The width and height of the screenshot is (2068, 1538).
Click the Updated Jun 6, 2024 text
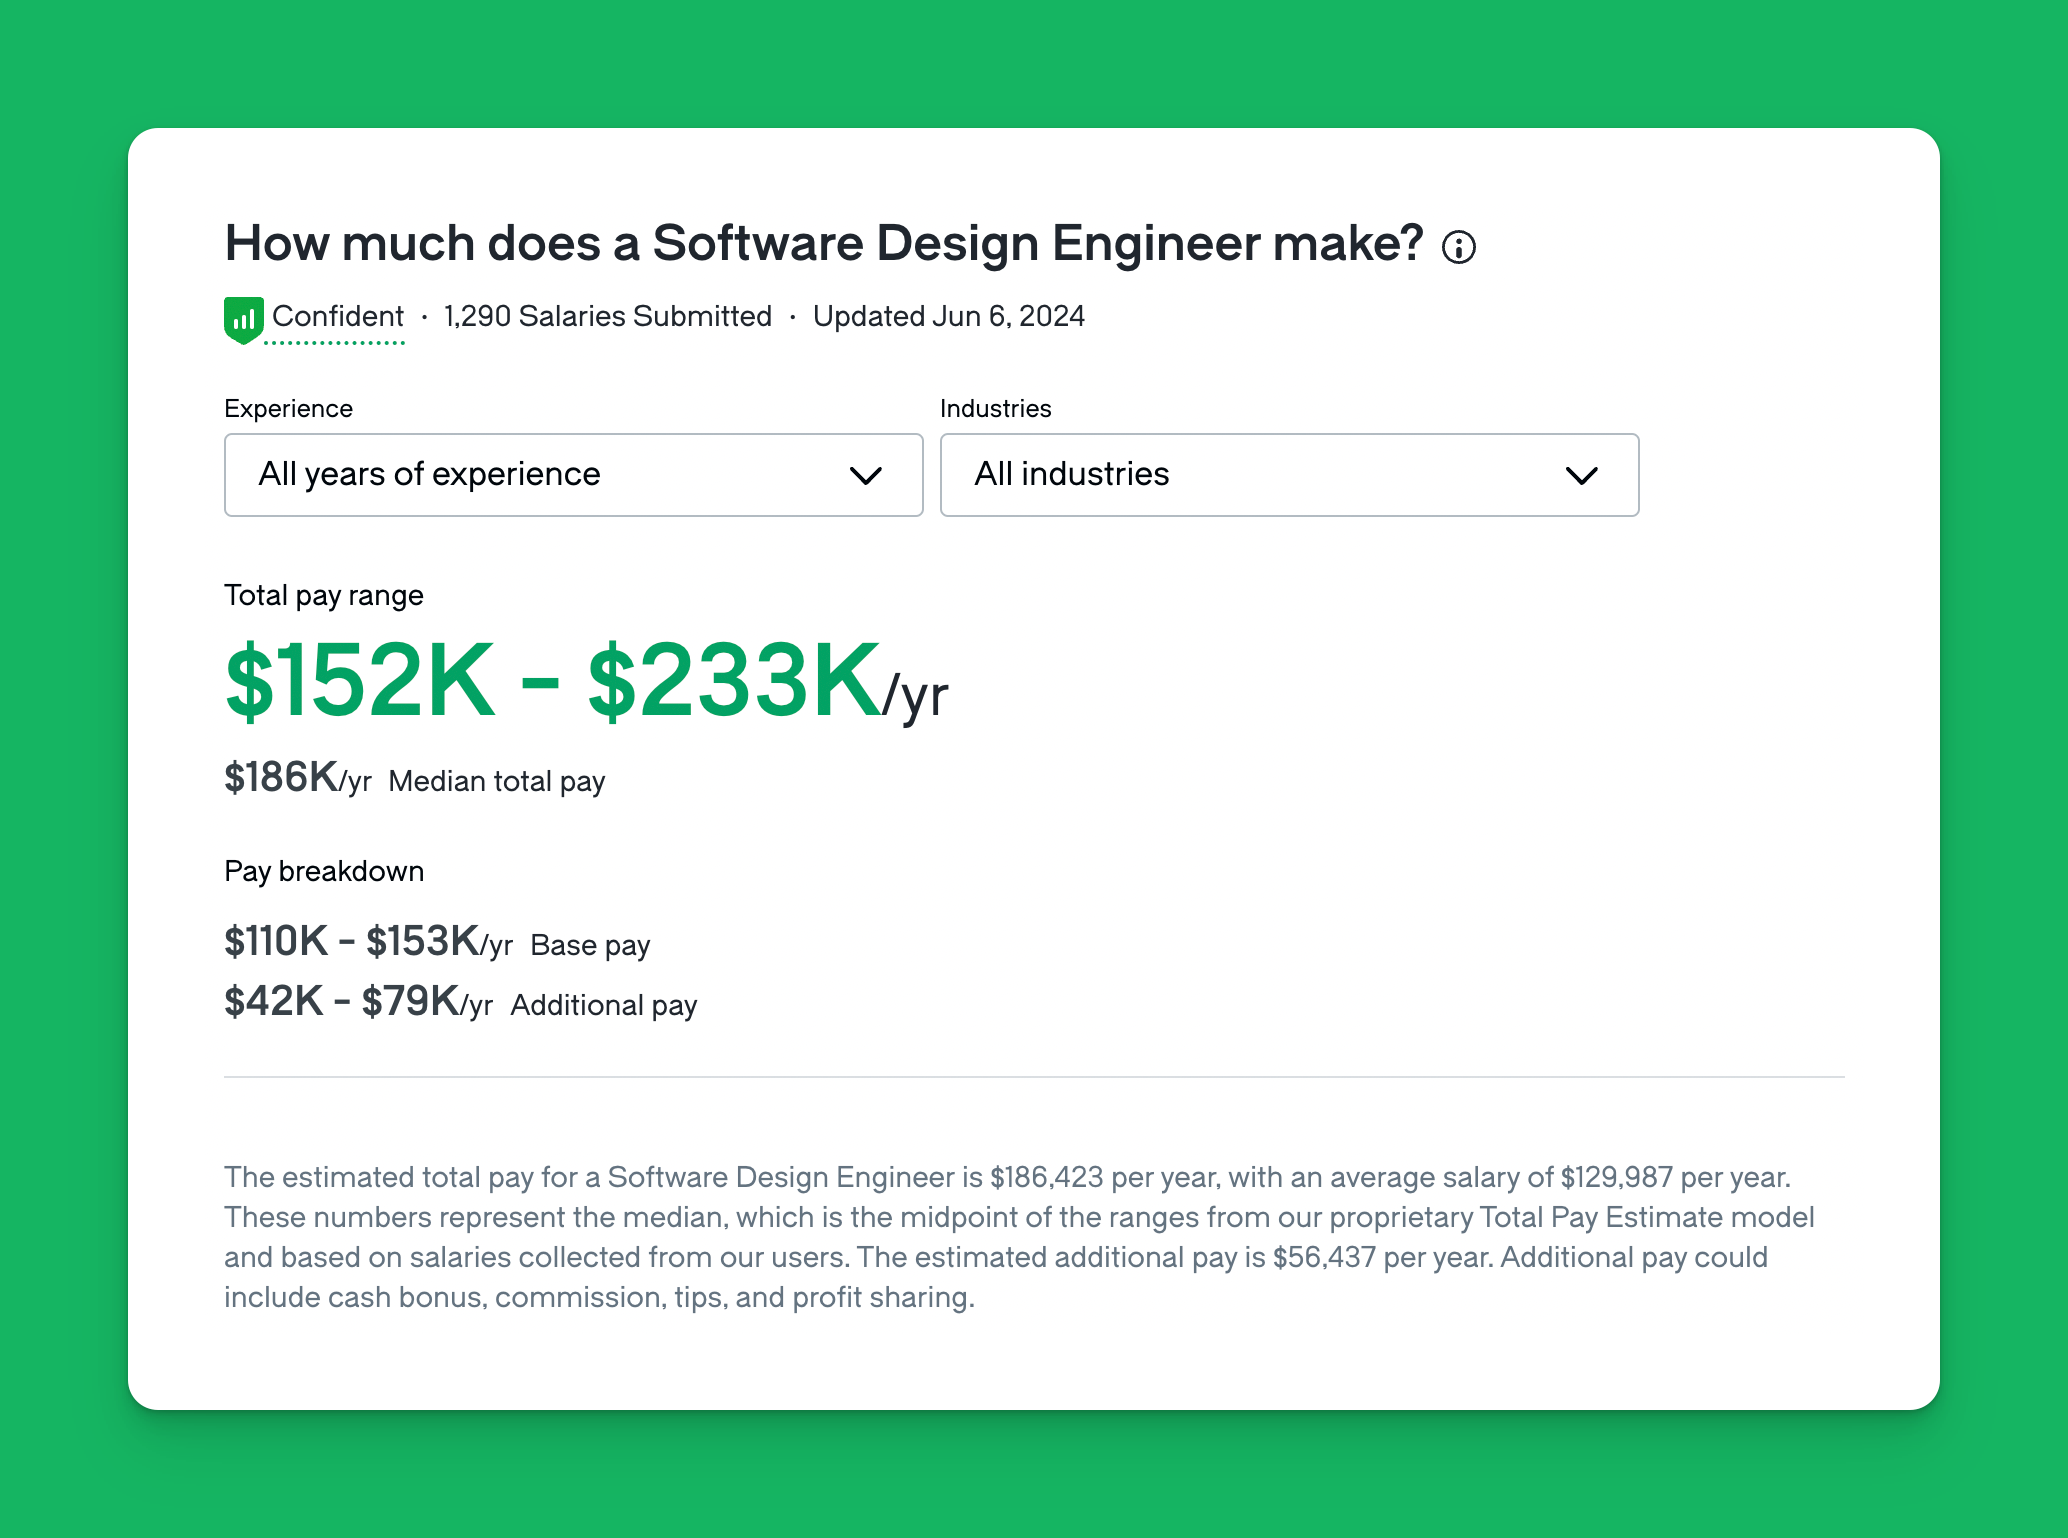[948, 316]
